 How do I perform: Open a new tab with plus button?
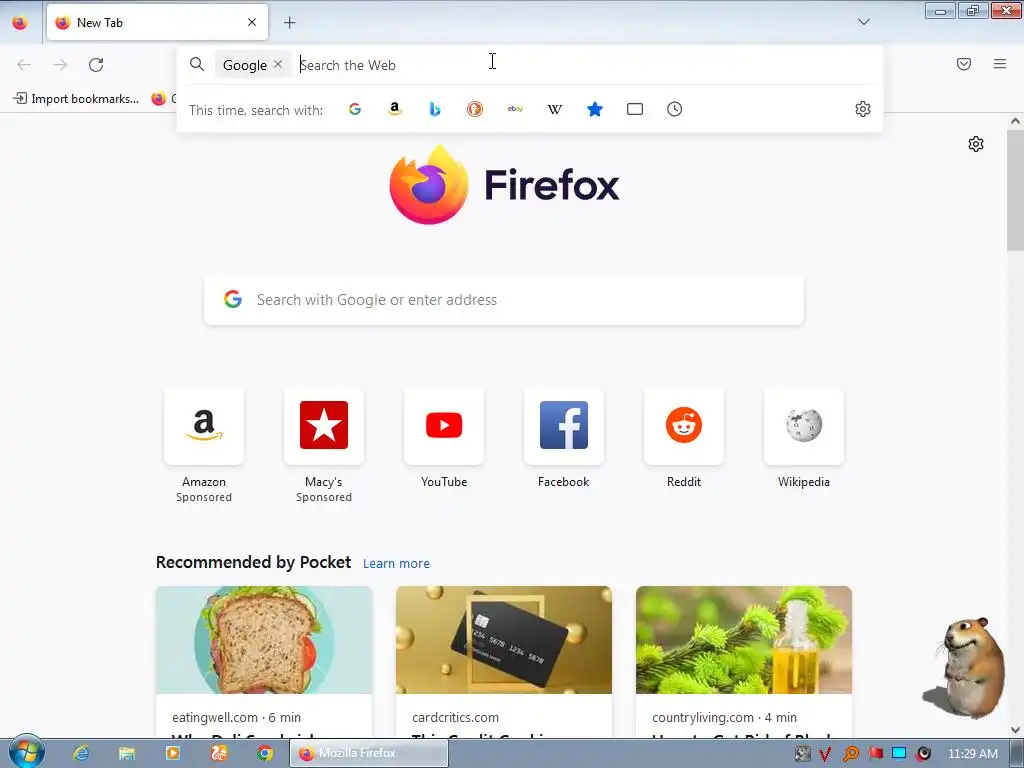289,22
